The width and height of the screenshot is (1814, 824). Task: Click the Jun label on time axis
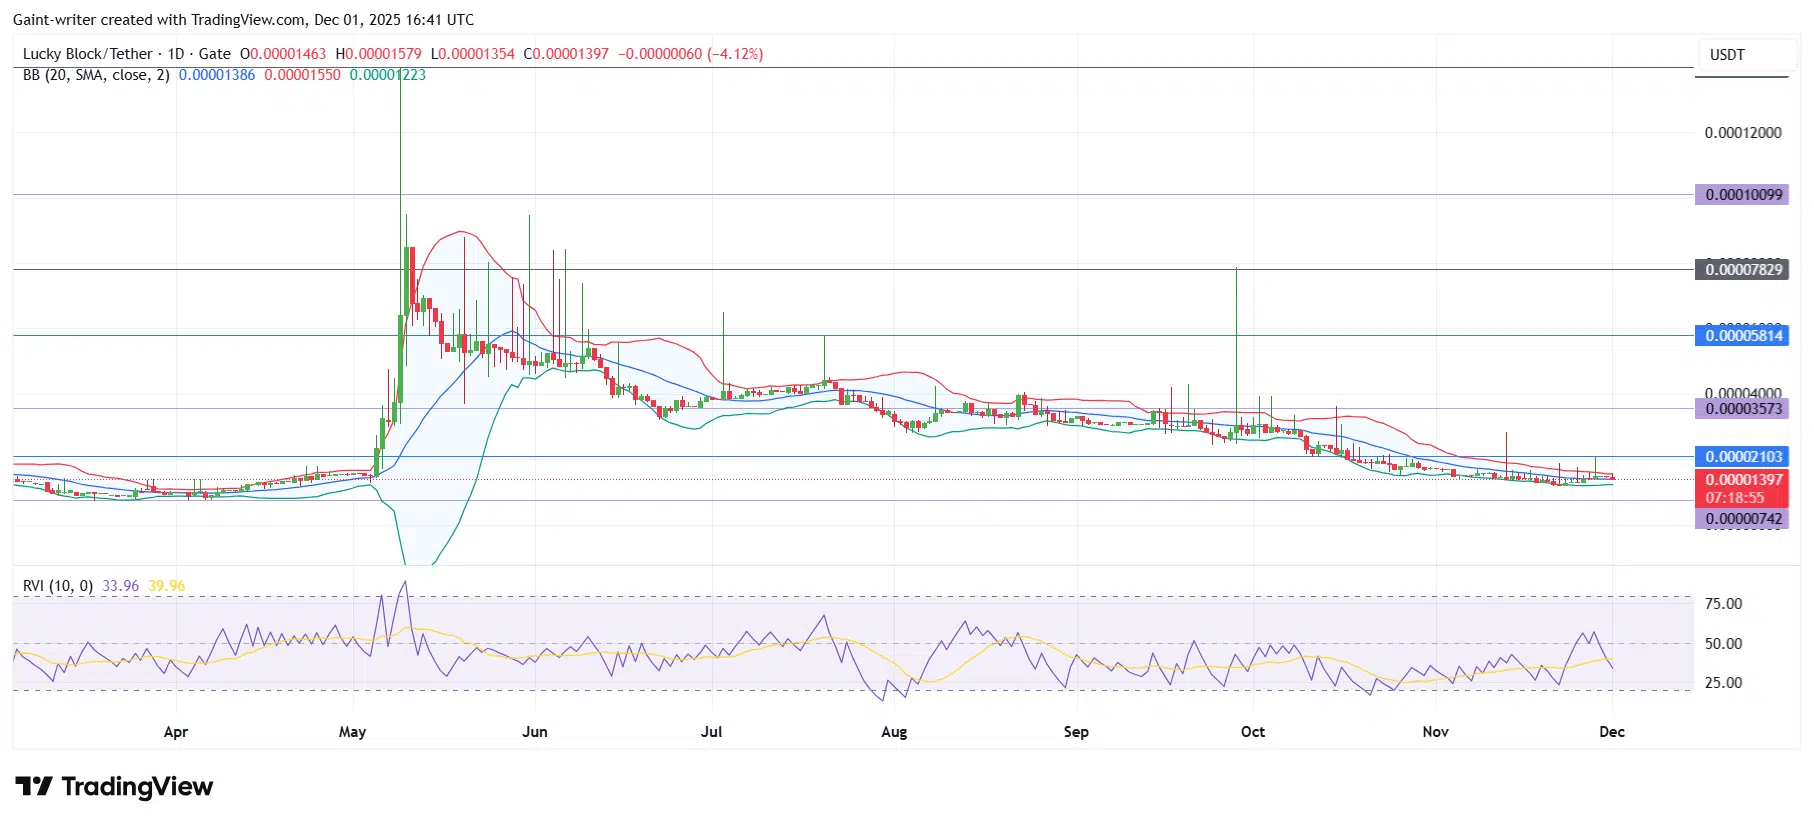pos(535,732)
